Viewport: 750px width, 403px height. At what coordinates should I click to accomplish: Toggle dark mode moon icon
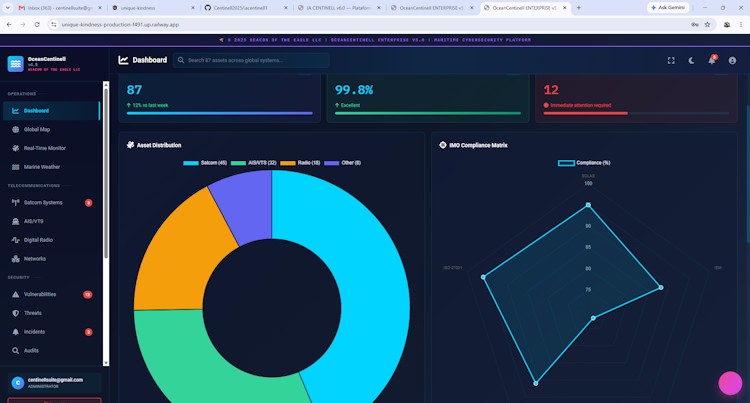(692, 60)
